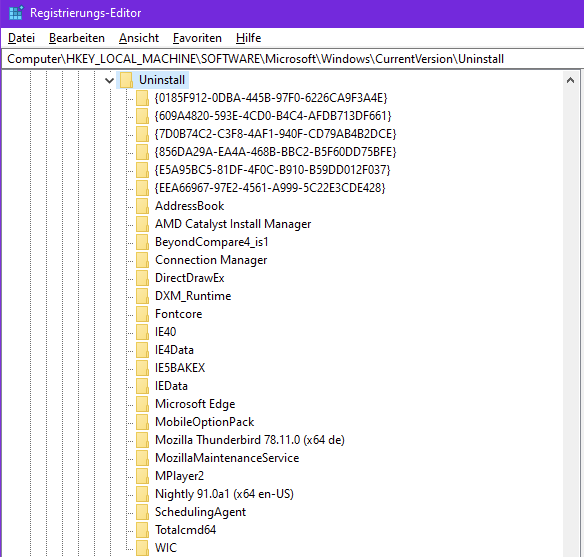Screen dimensions: 584x557
Task: Select the Uninstall key label
Action: (162, 80)
